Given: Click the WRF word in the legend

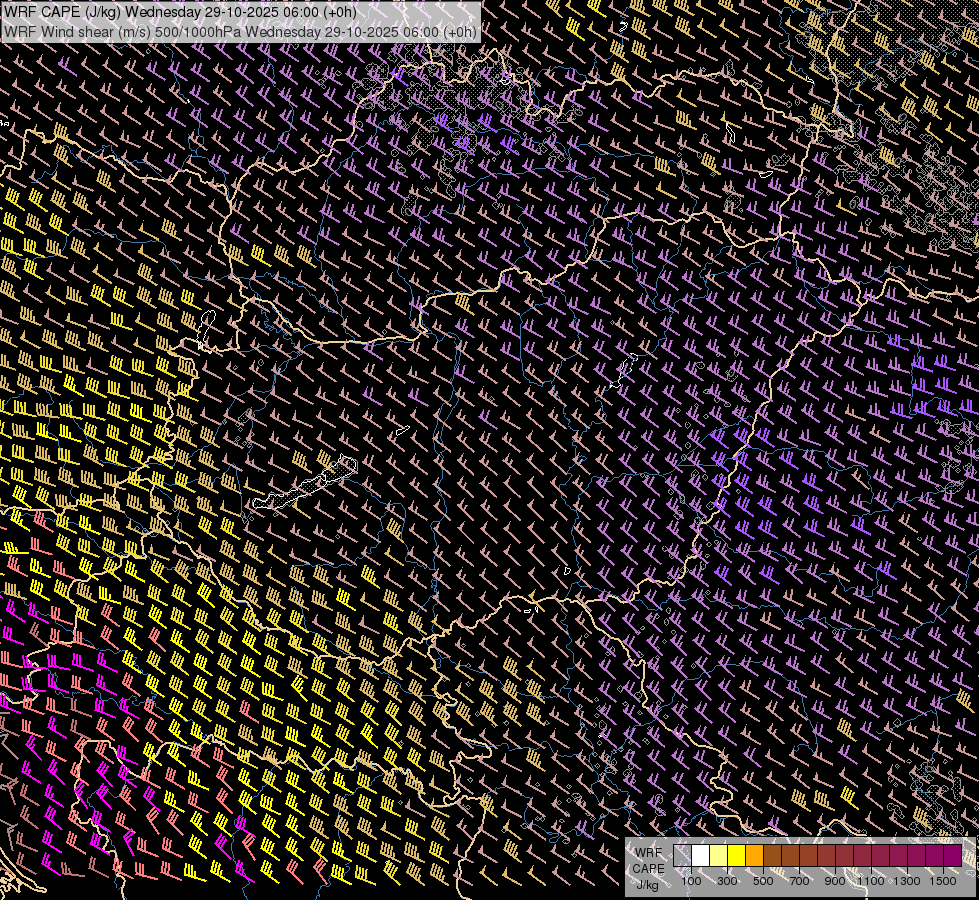Looking at the screenshot, I should pyautogui.click(x=648, y=853).
